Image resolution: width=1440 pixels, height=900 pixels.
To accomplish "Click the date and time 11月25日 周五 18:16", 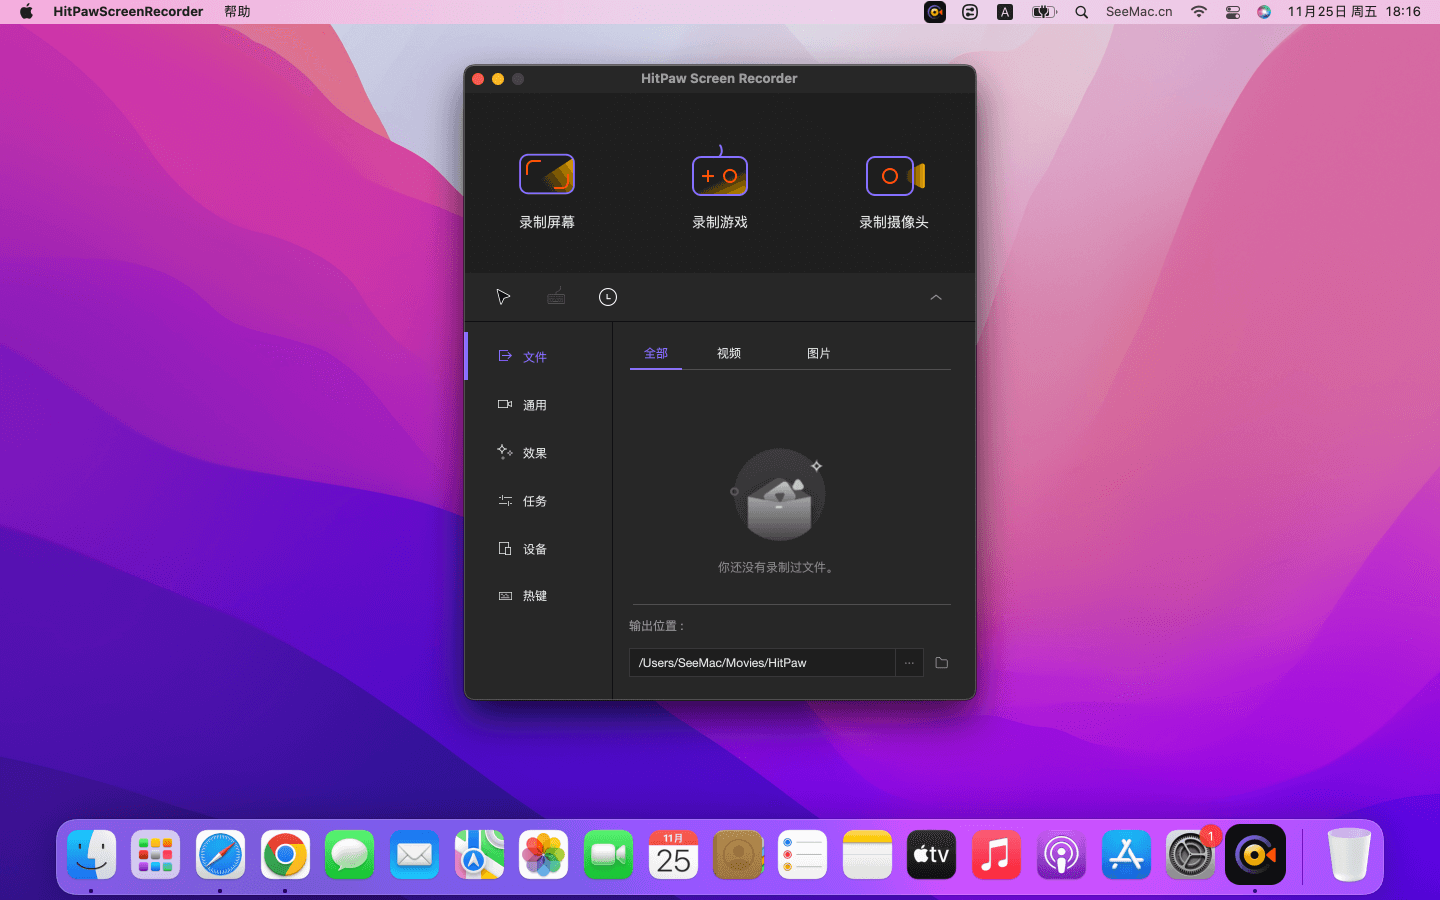I will tap(1354, 12).
